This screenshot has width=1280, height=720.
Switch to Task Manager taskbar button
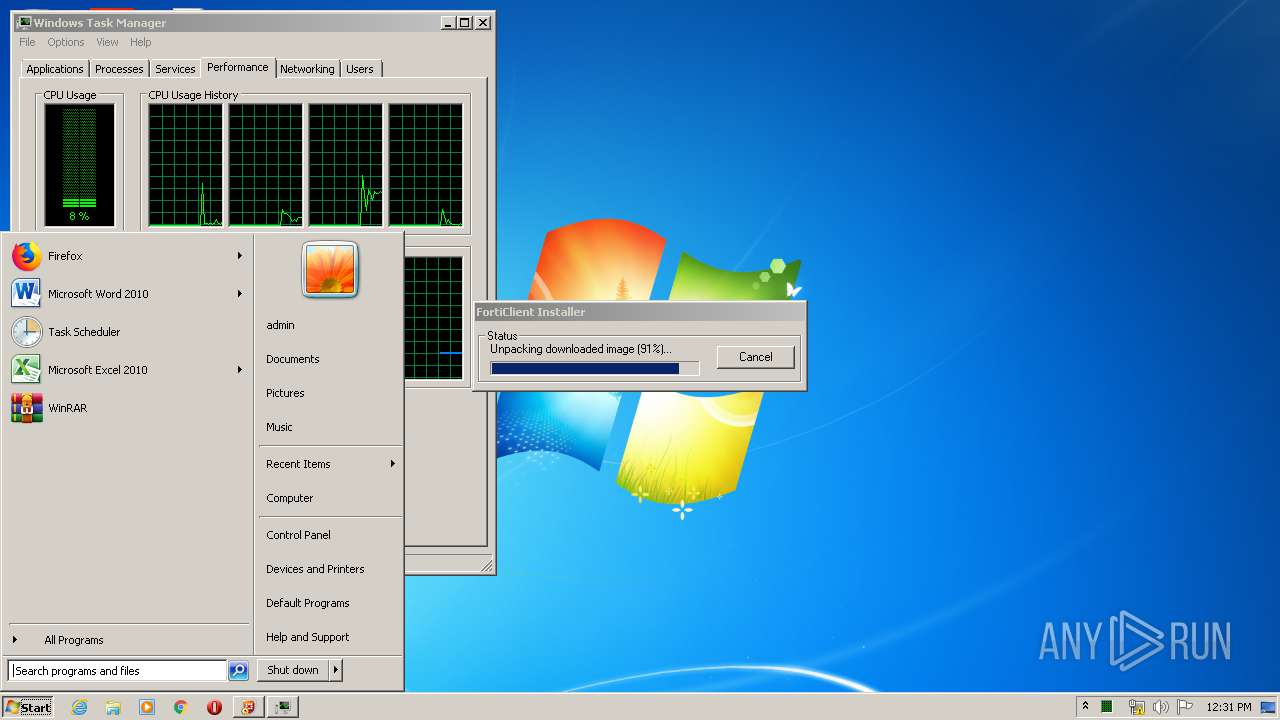(284, 707)
